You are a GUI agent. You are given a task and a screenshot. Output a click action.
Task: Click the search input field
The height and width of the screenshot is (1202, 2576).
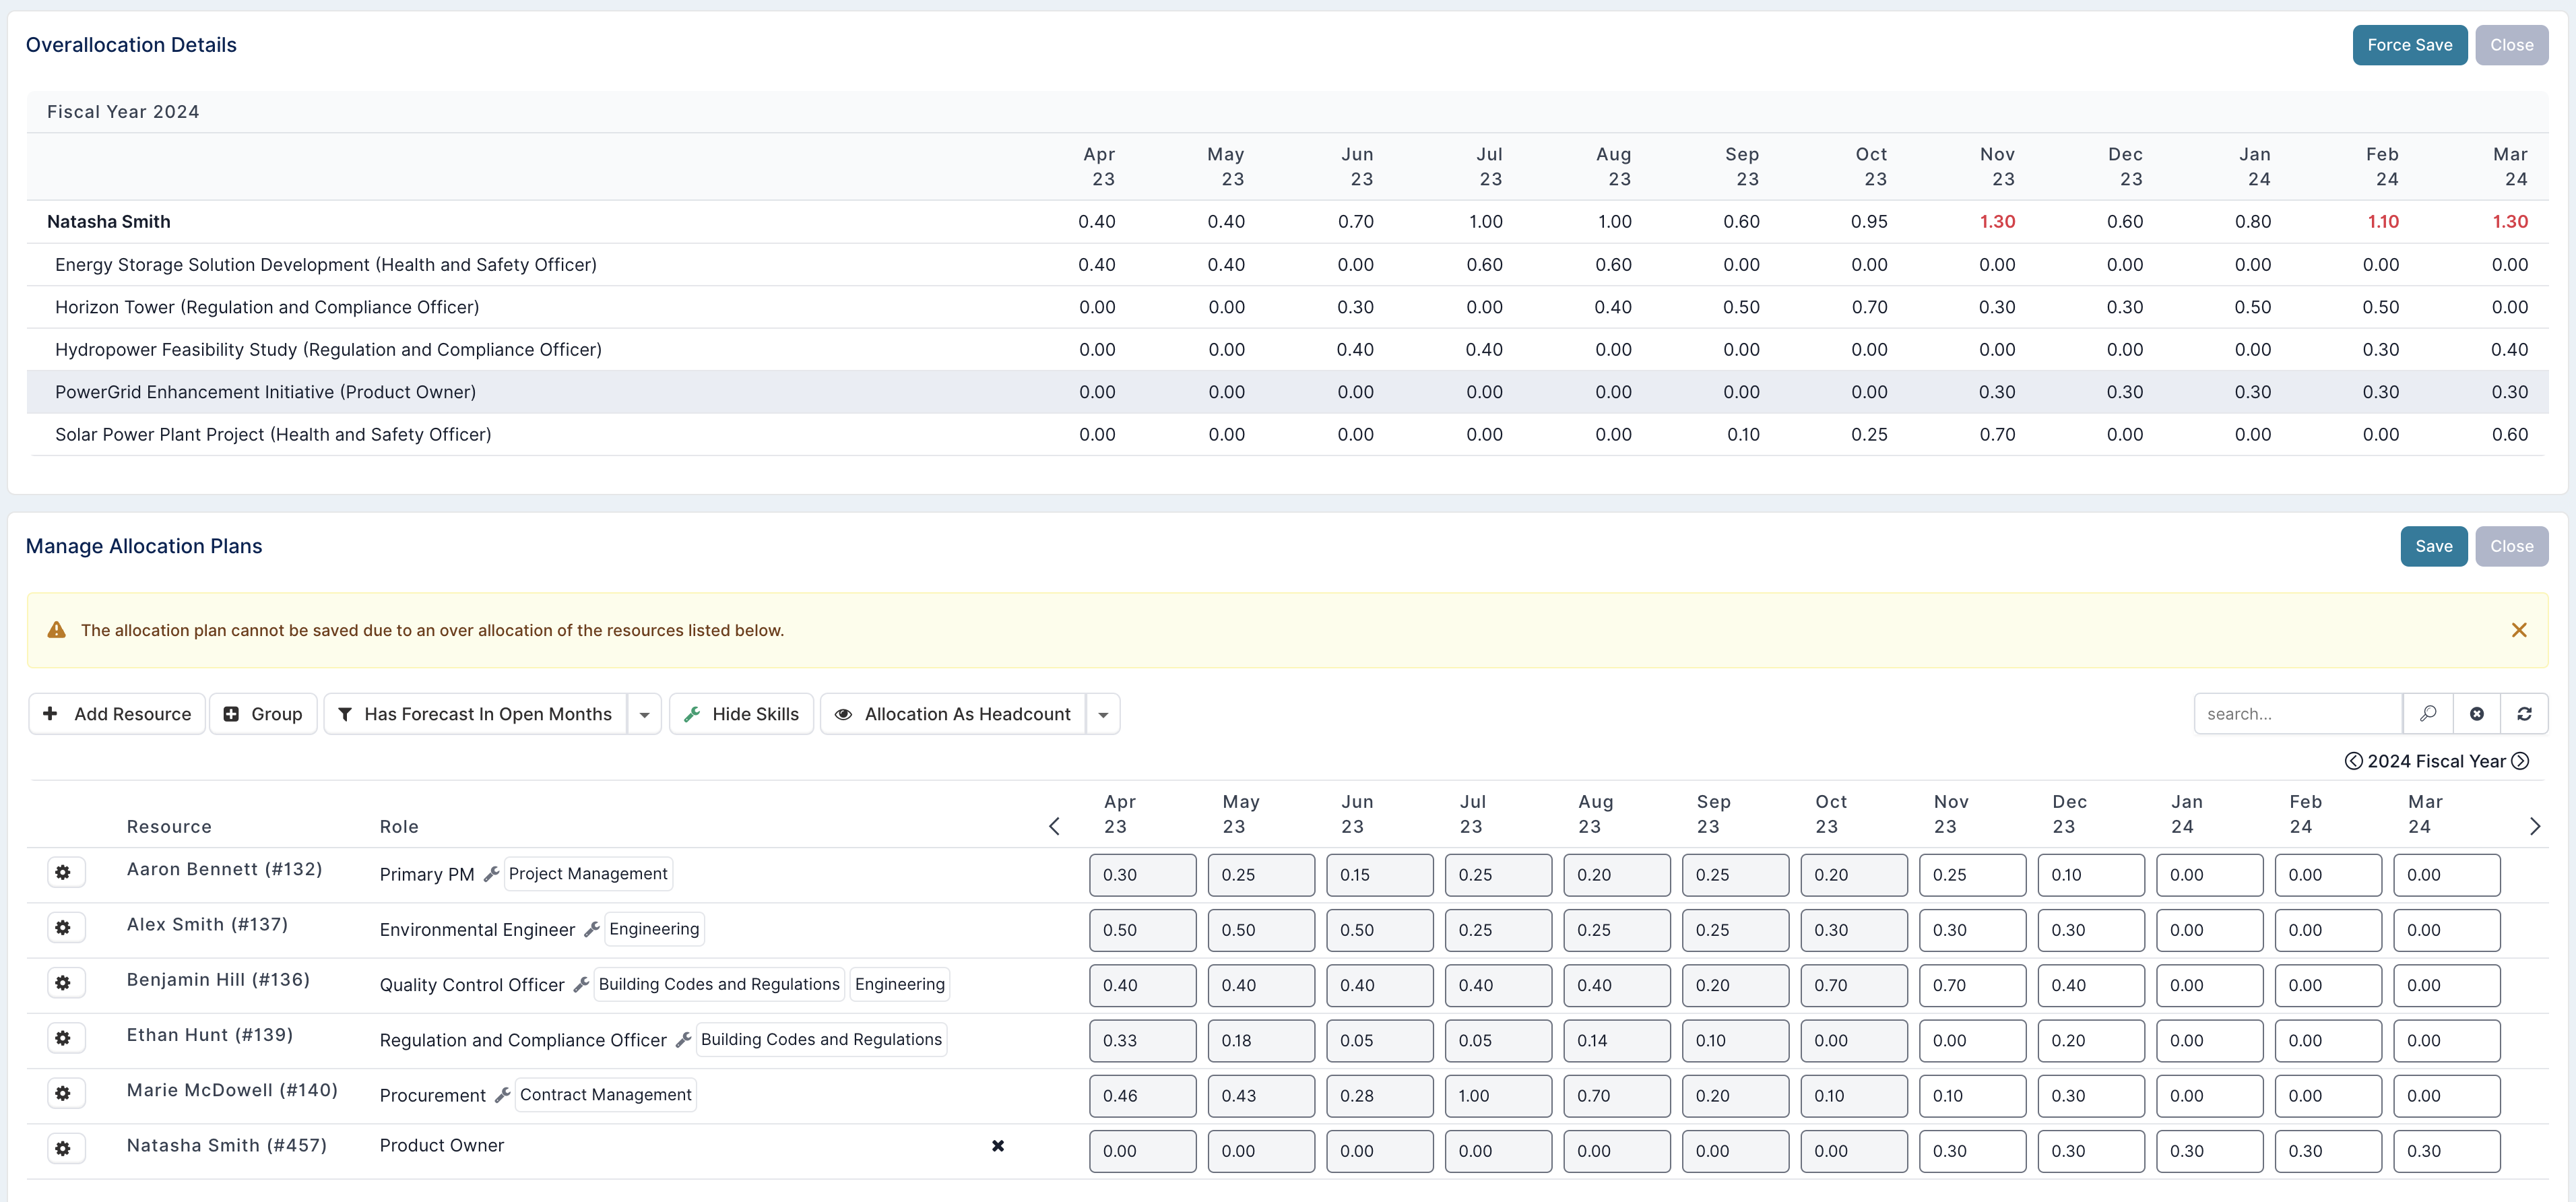click(2298, 714)
